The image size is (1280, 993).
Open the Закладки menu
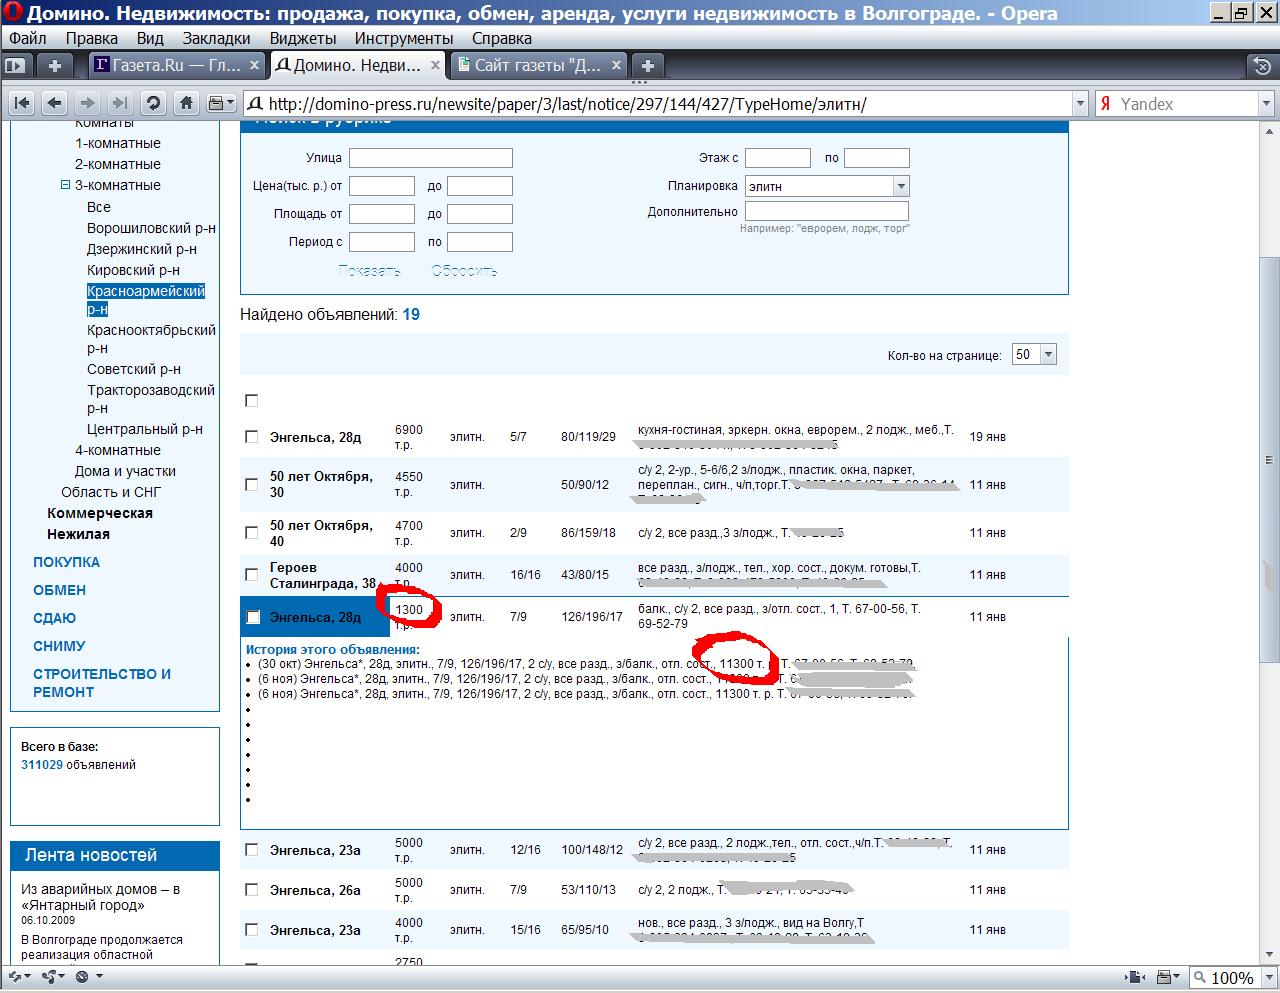tap(216, 38)
